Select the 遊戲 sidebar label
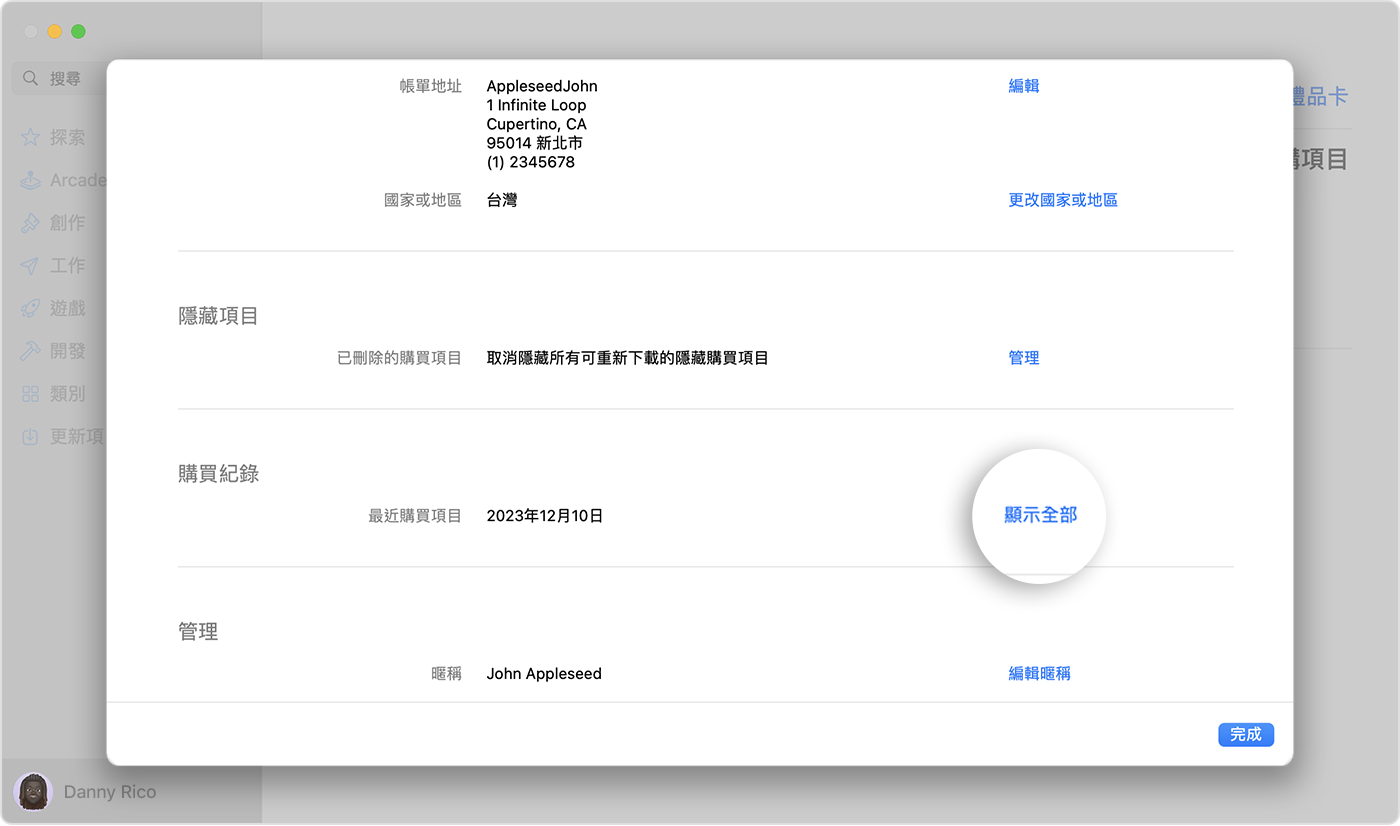Image resolution: width=1400 pixels, height=826 pixels. tap(68, 309)
